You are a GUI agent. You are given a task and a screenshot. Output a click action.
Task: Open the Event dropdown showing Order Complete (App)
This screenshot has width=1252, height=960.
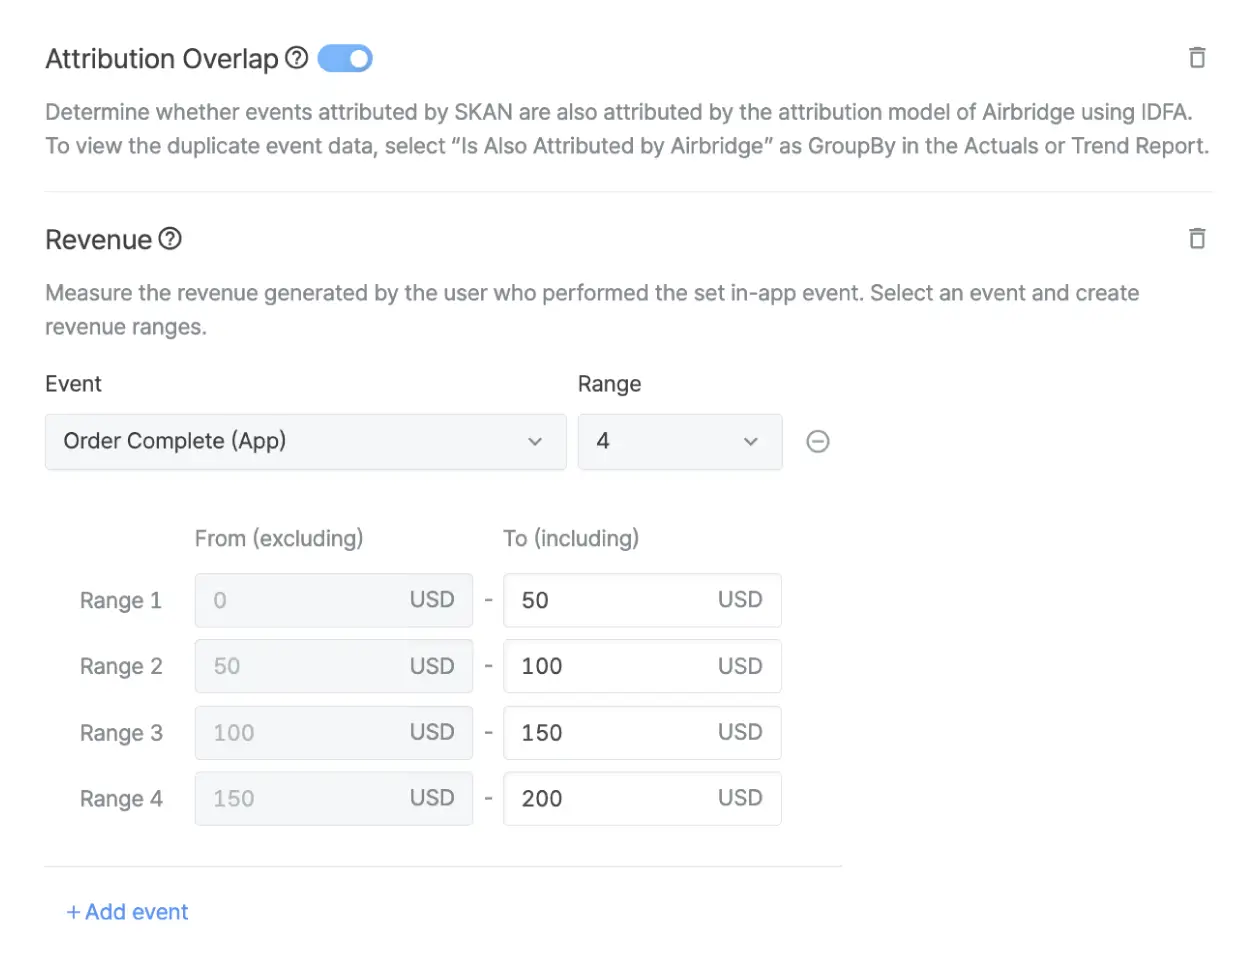[x=305, y=442]
